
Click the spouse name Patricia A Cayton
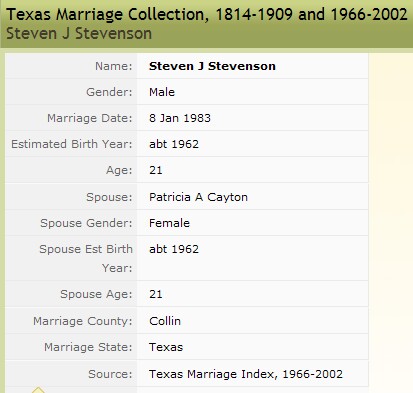198,197
